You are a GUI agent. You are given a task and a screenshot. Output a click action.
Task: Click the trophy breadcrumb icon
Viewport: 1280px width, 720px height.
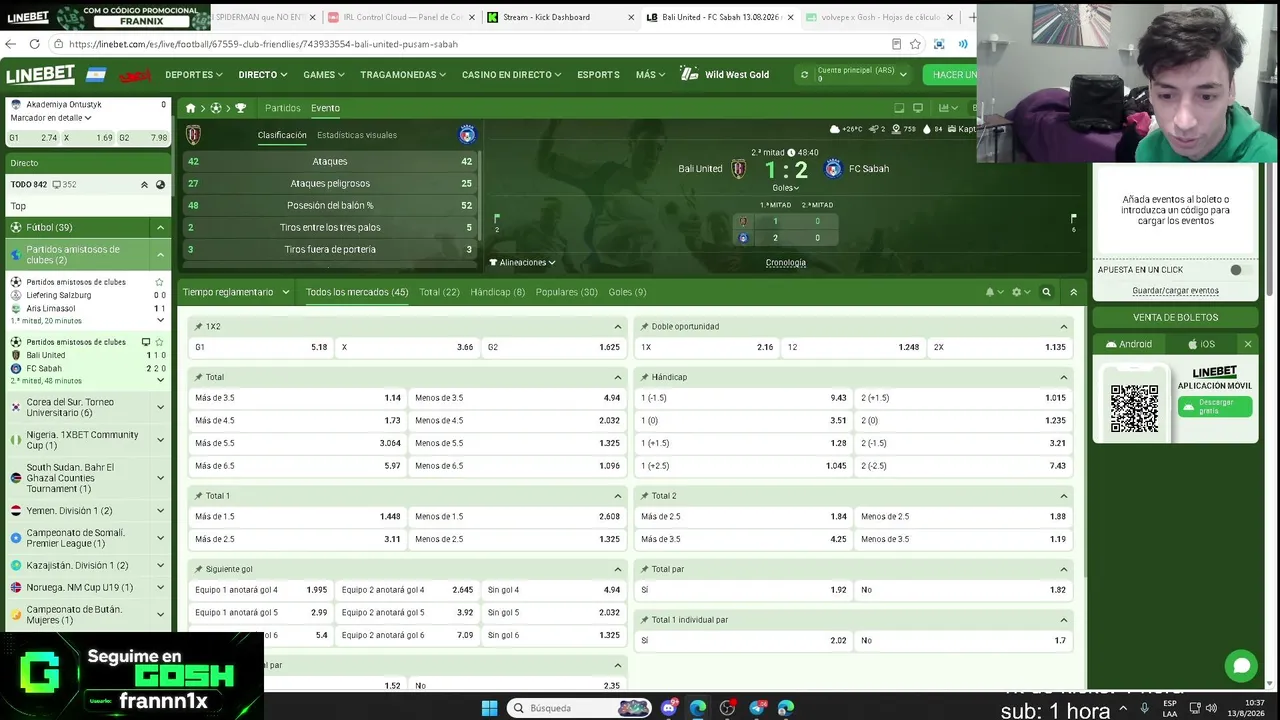(240, 108)
